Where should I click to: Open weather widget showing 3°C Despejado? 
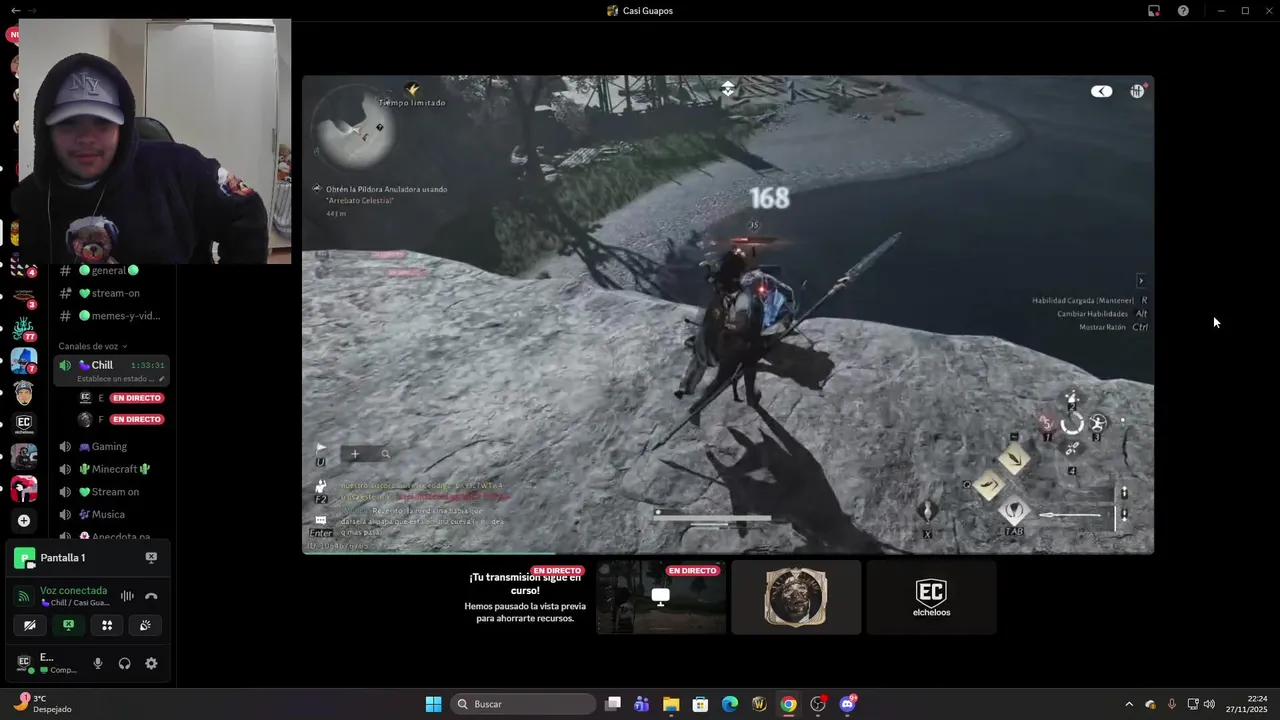pos(42,704)
